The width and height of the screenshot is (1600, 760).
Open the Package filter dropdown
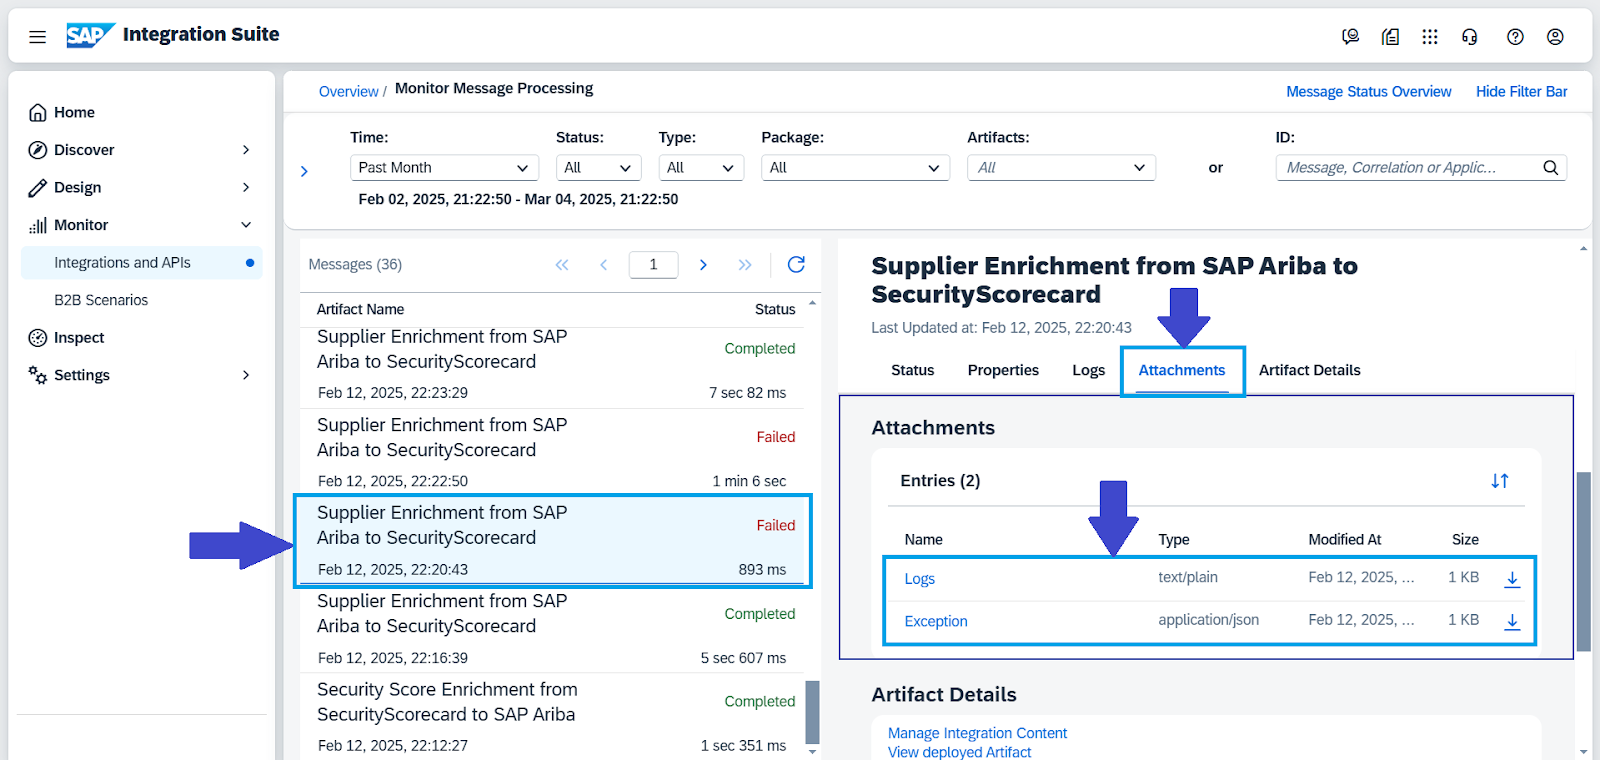[x=856, y=168]
